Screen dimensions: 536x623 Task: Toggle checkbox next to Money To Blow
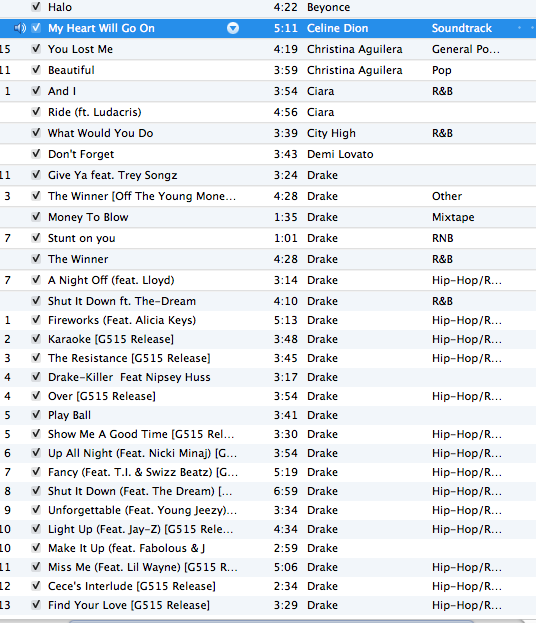pyautogui.click(x=36, y=217)
